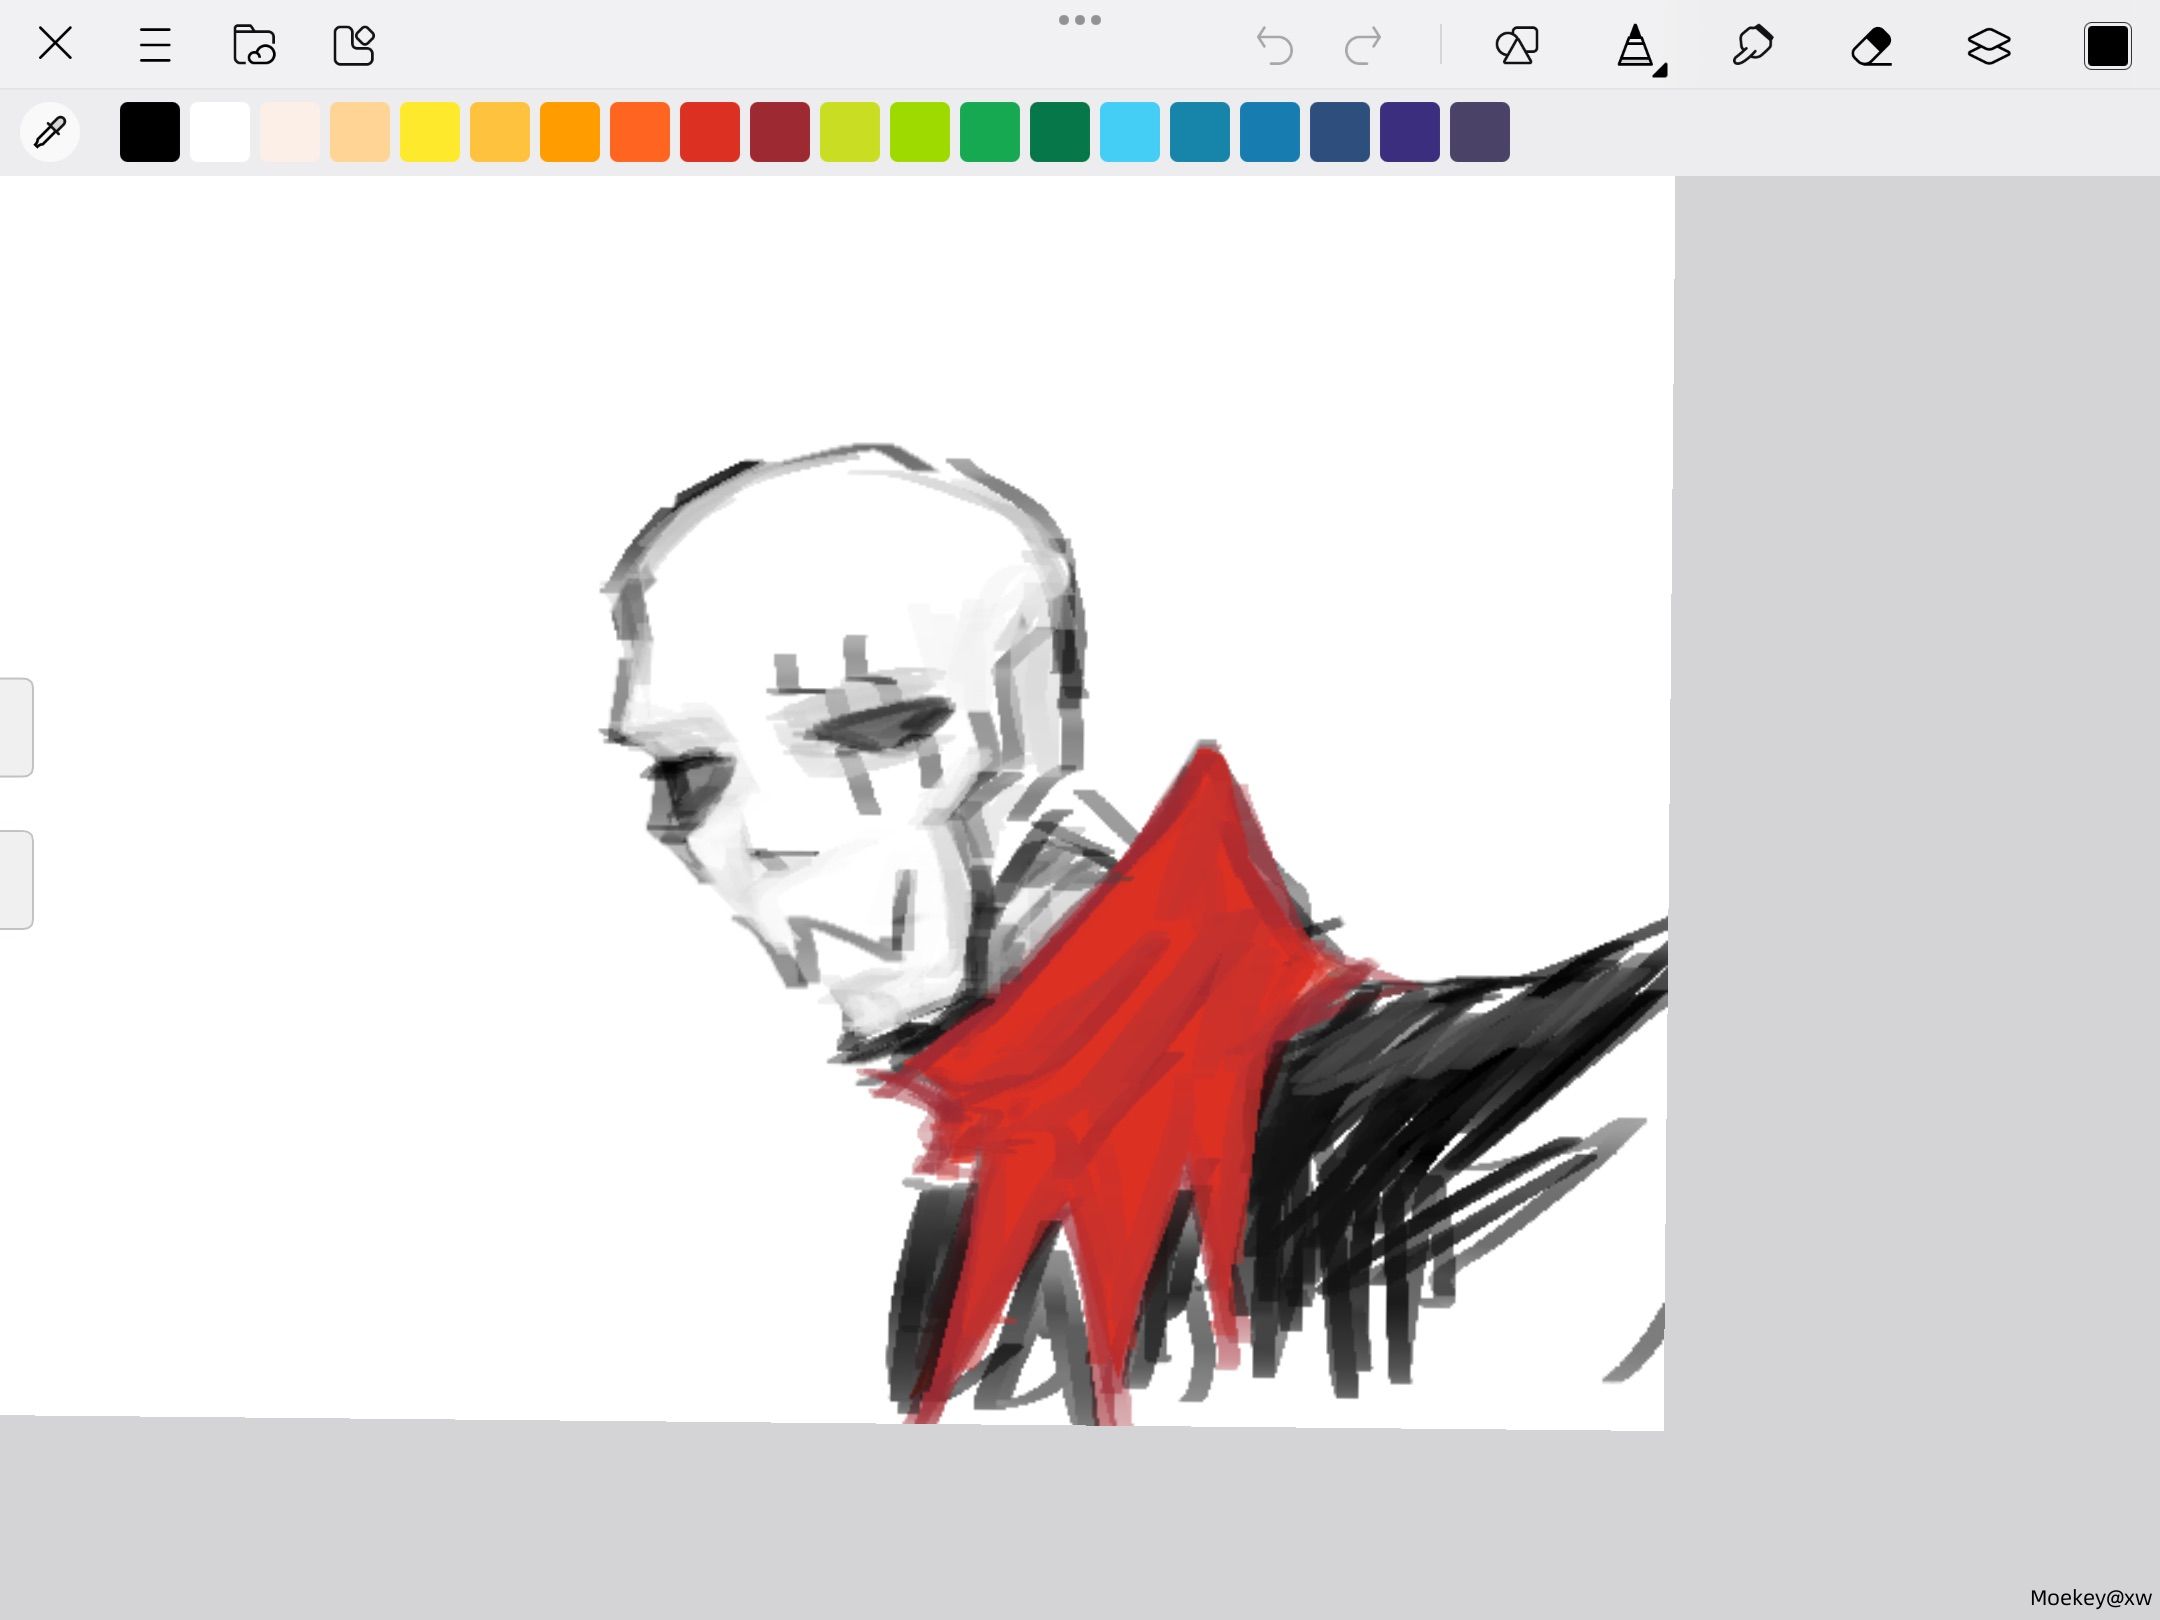Pick the red color swatch
The image size is (2160, 1620).
(710, 131)
